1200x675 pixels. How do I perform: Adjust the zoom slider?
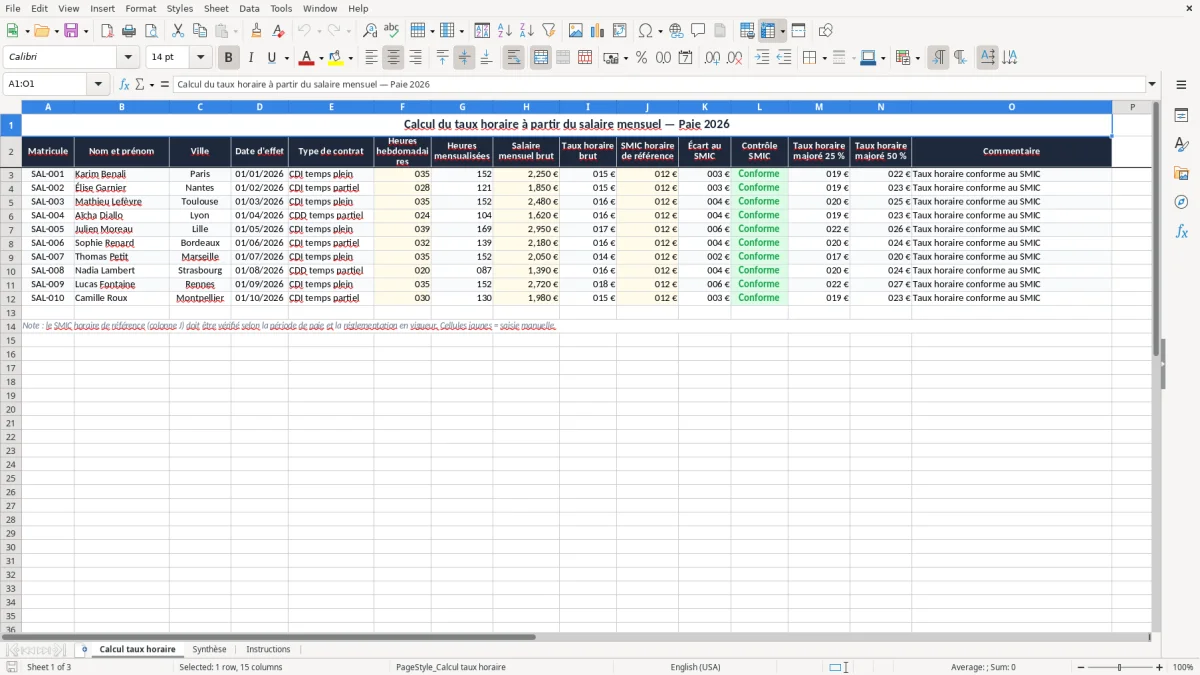point(1119,667)
